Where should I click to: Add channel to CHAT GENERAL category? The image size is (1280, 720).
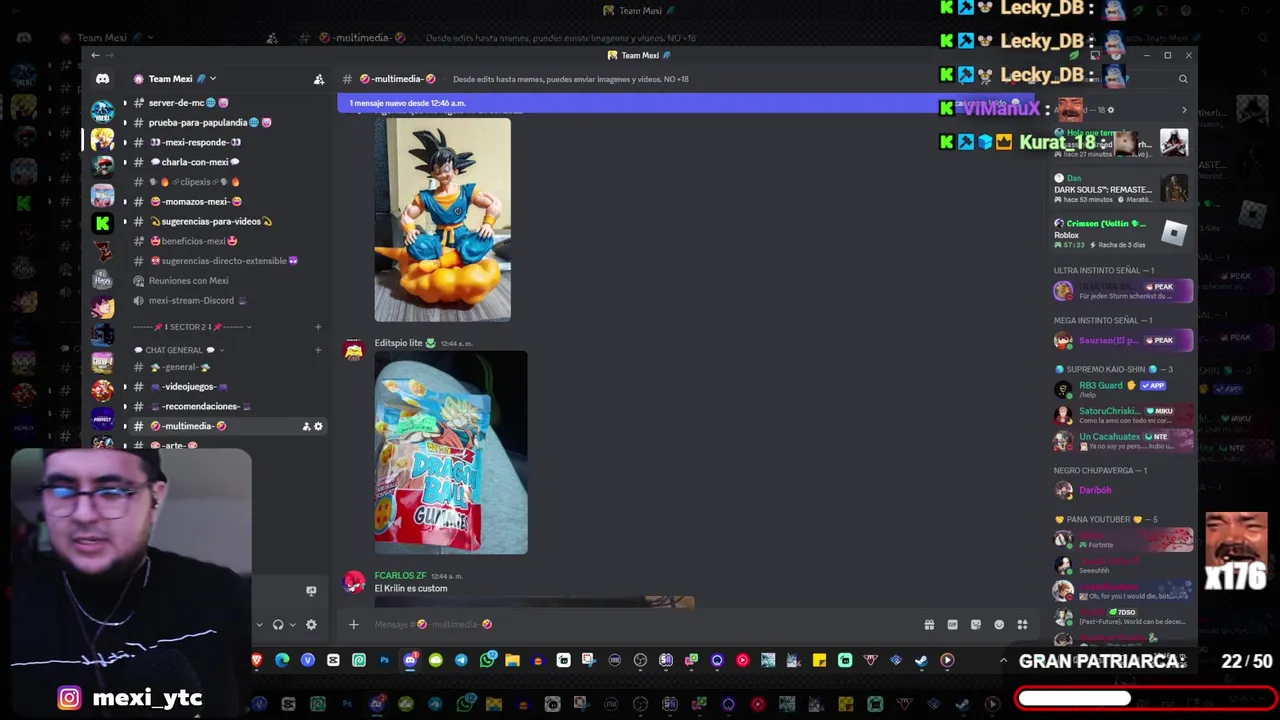coord(318,350)
